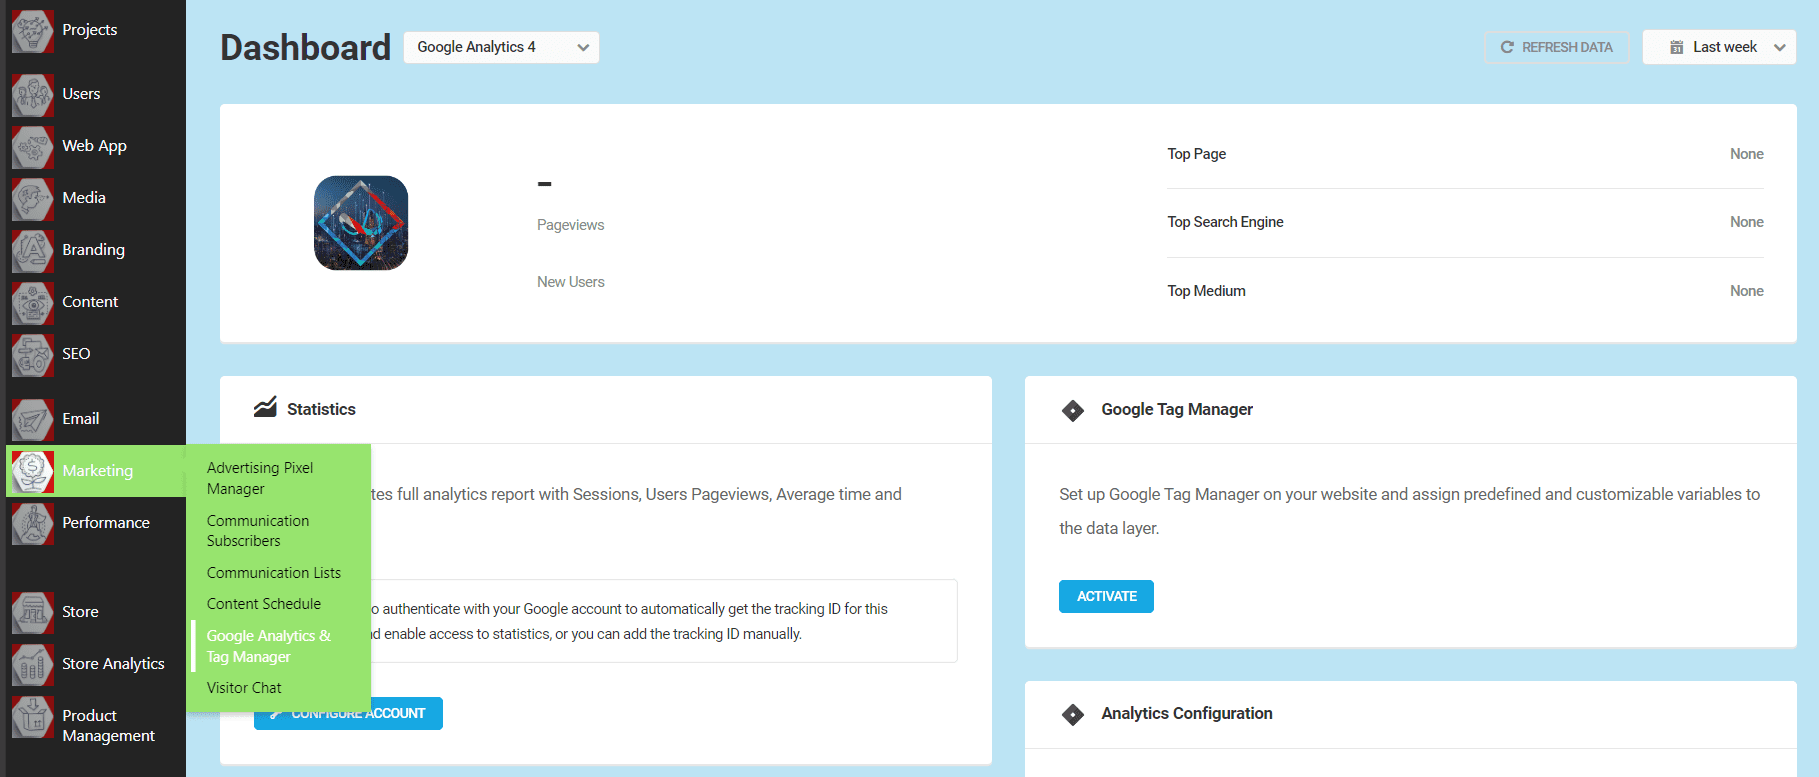Expand the Last week date range dropdown
The image size is (1819, 777).
[1719, 47]
